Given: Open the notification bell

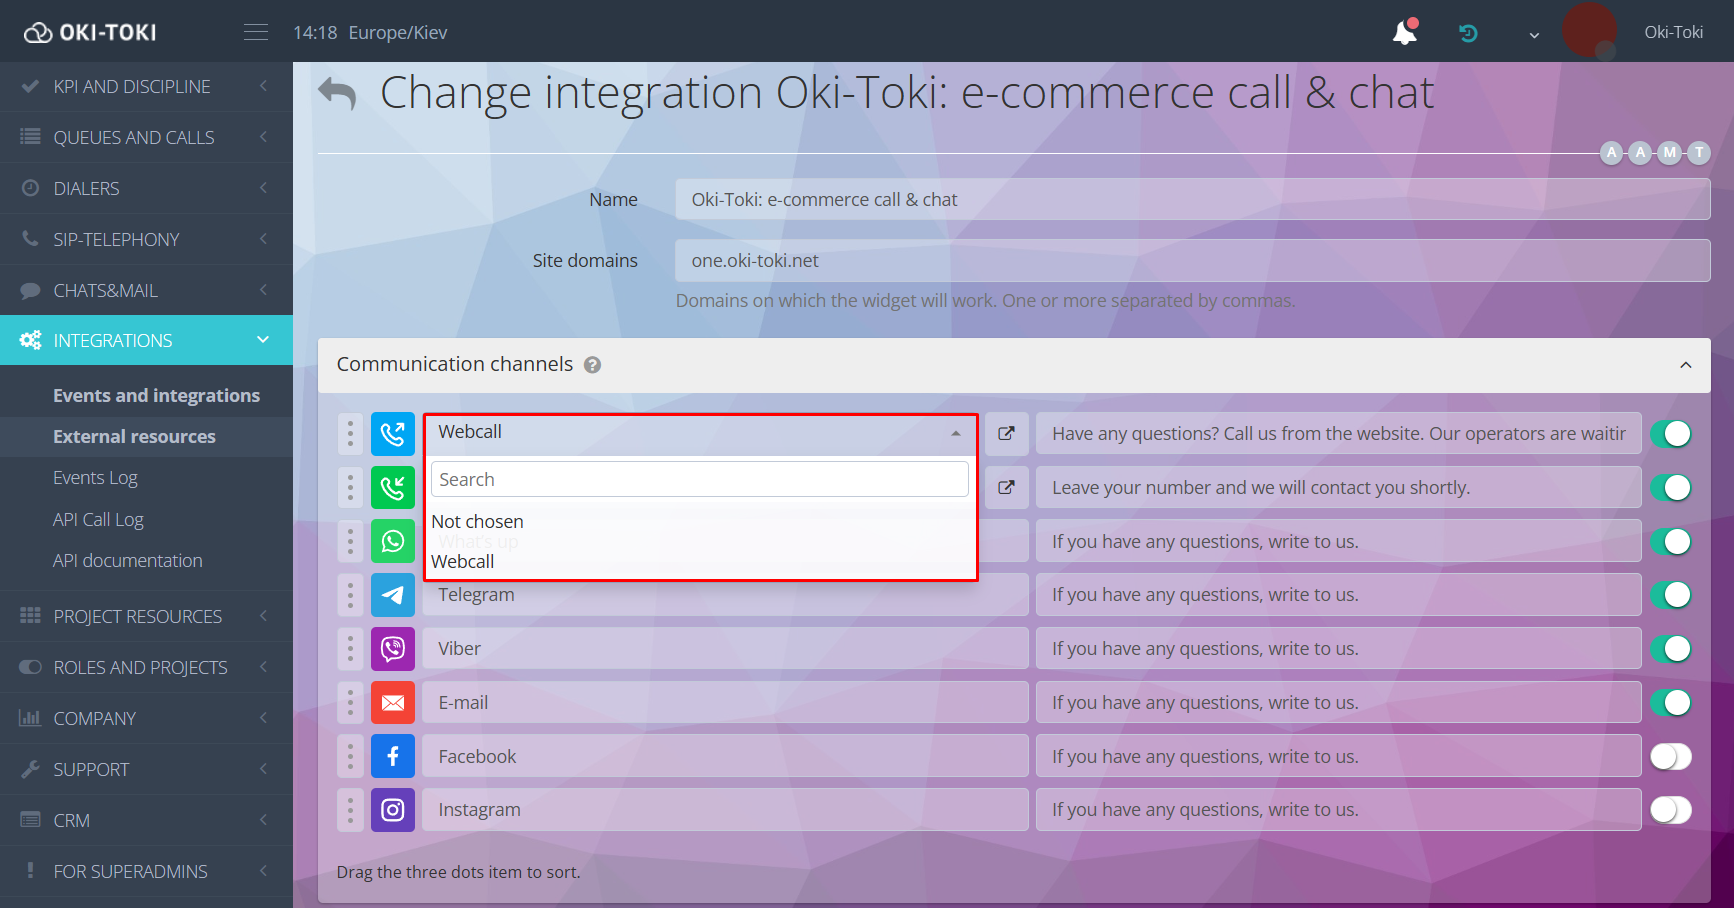Looking at the screenshot, I should coord(1404,31).
